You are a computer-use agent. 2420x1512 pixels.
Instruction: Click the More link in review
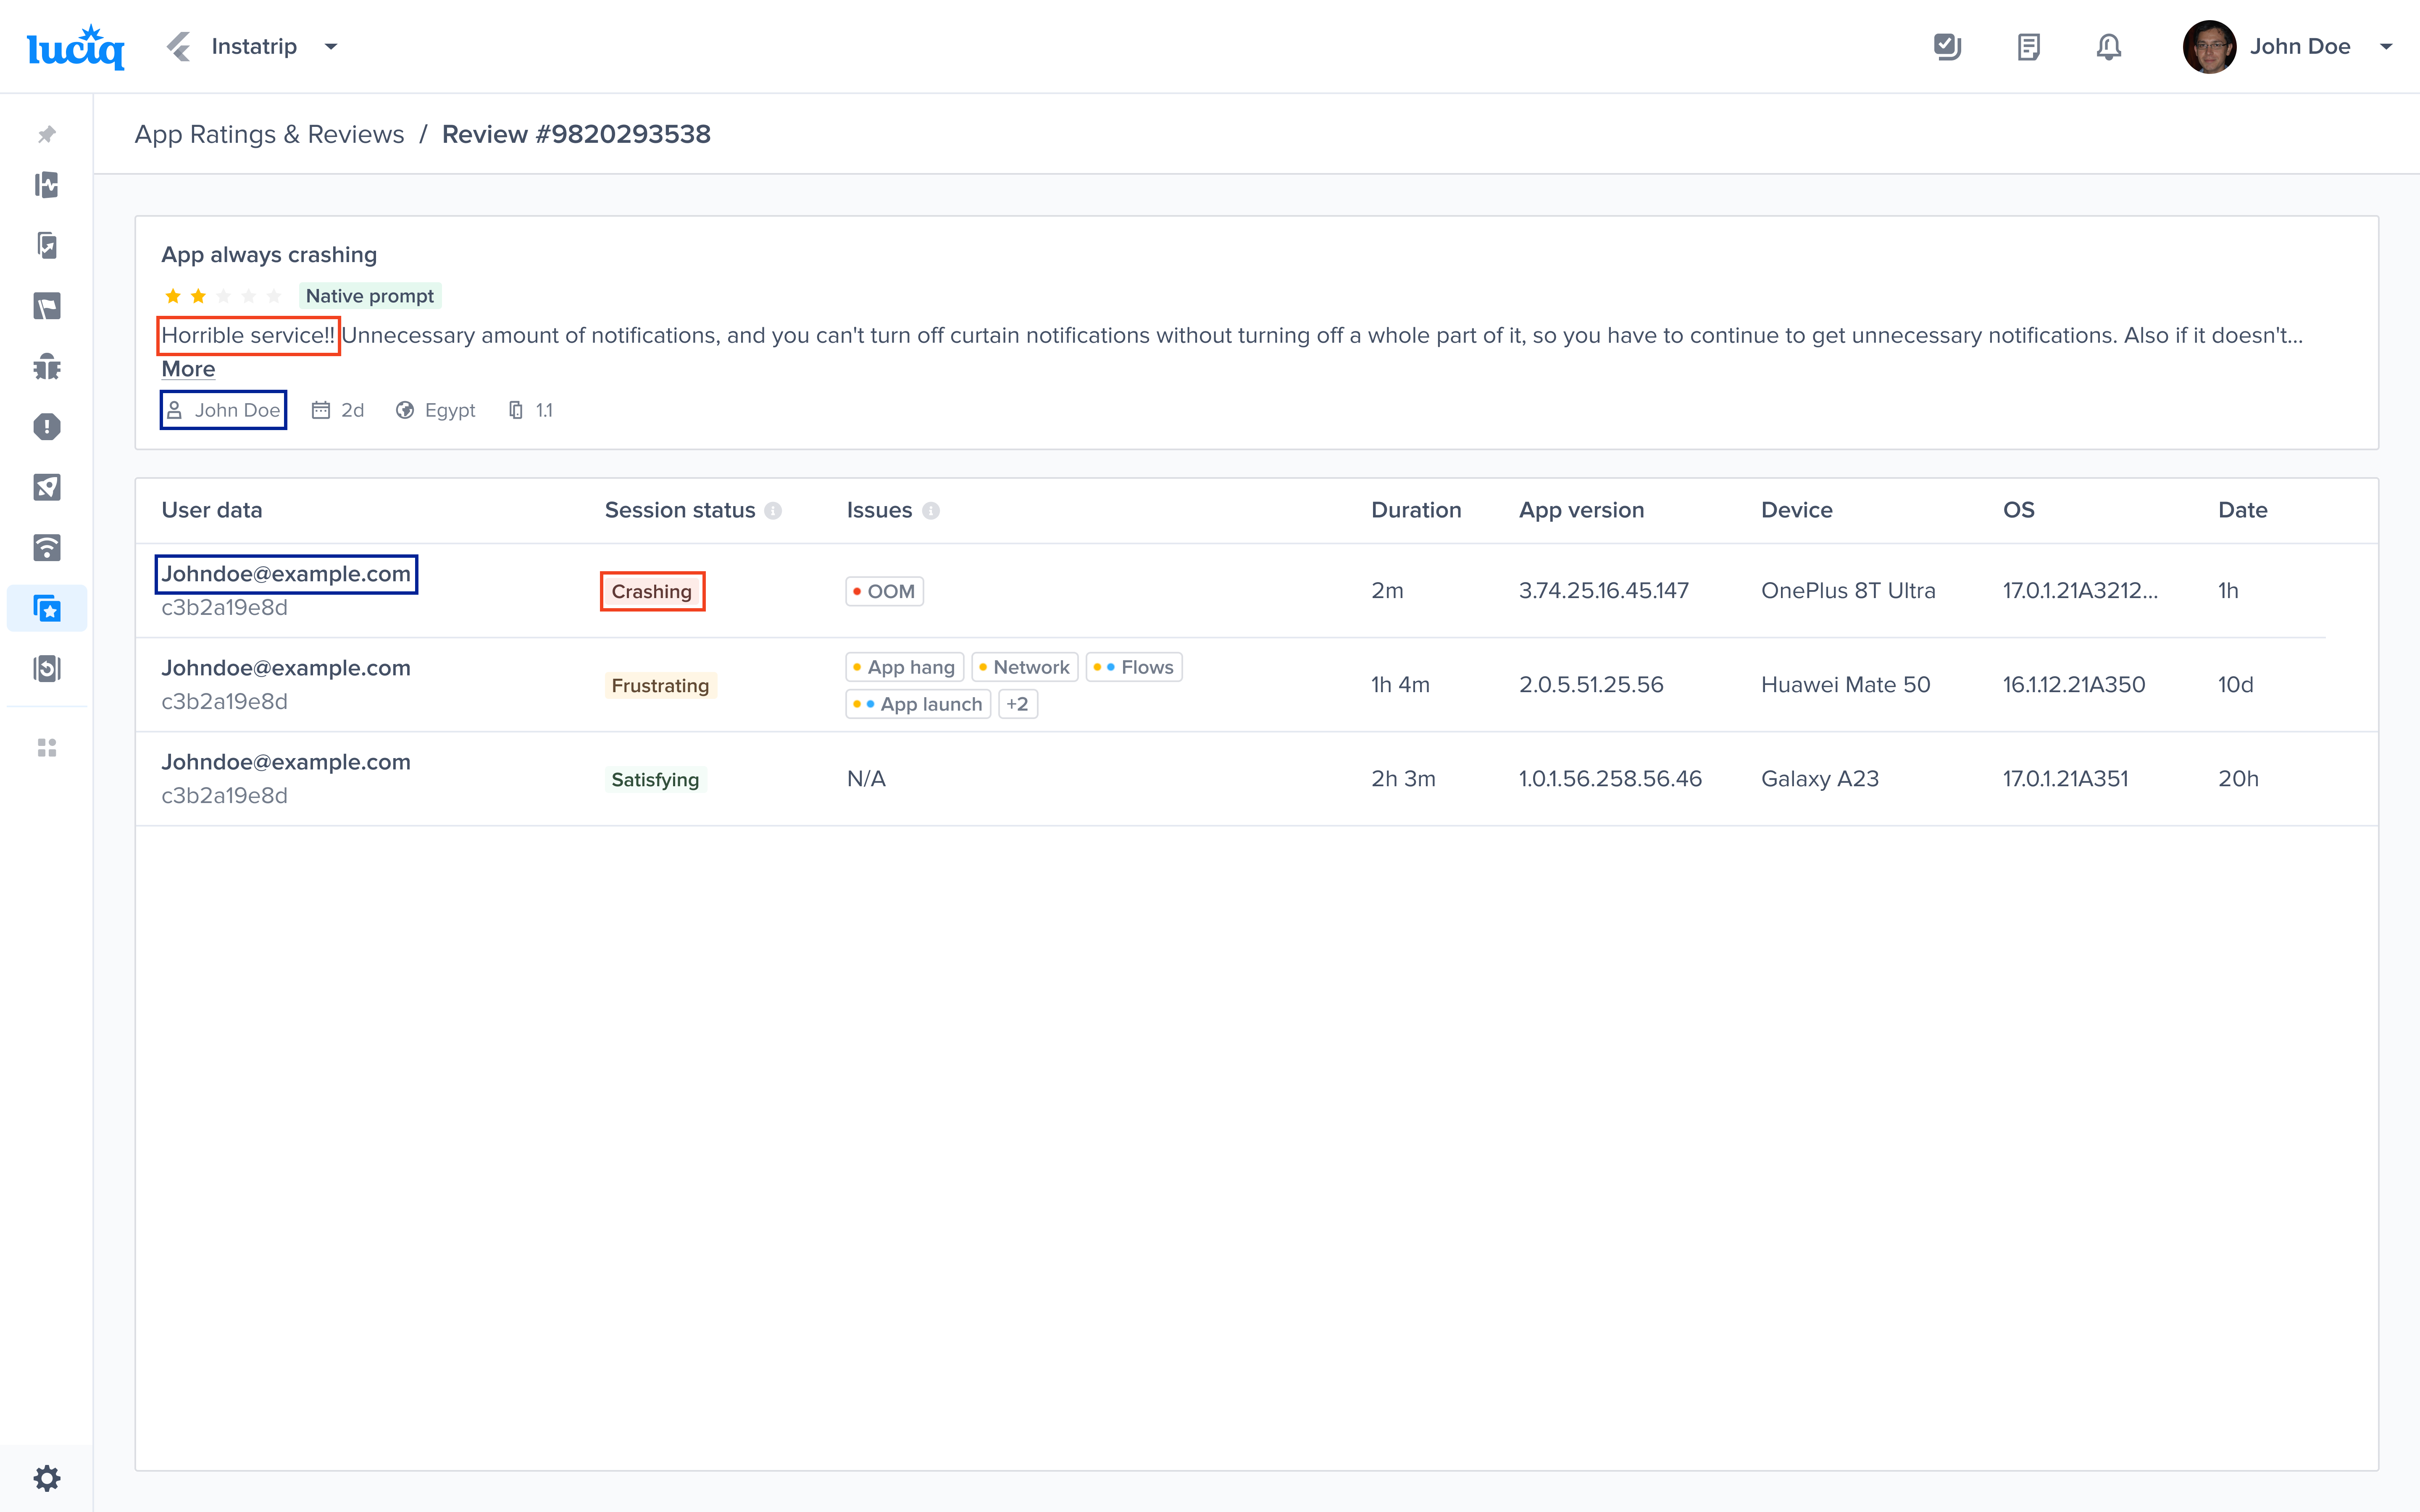click(188, 369)
